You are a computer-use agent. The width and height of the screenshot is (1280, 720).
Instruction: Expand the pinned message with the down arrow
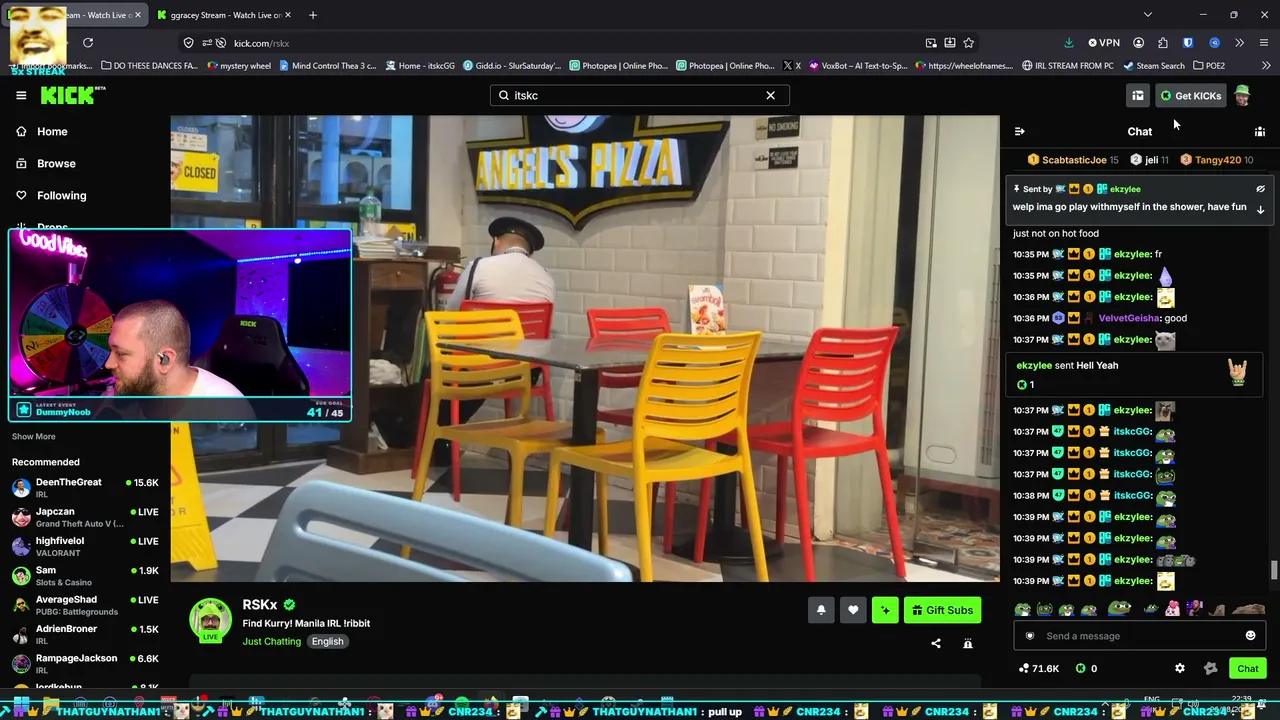(x=1260, y=209)
